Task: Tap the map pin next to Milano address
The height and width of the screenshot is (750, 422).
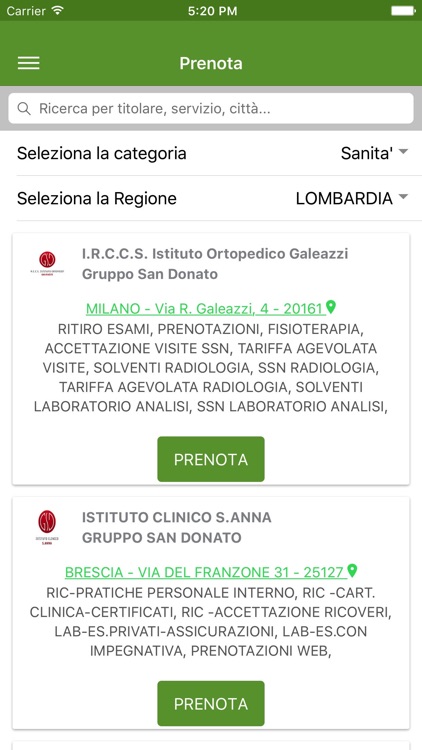Action: [x=331, y=307]
